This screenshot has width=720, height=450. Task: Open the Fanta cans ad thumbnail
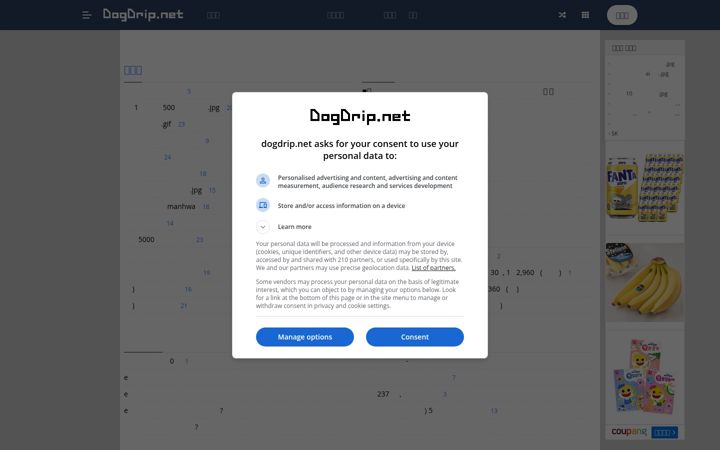(645, 188)
